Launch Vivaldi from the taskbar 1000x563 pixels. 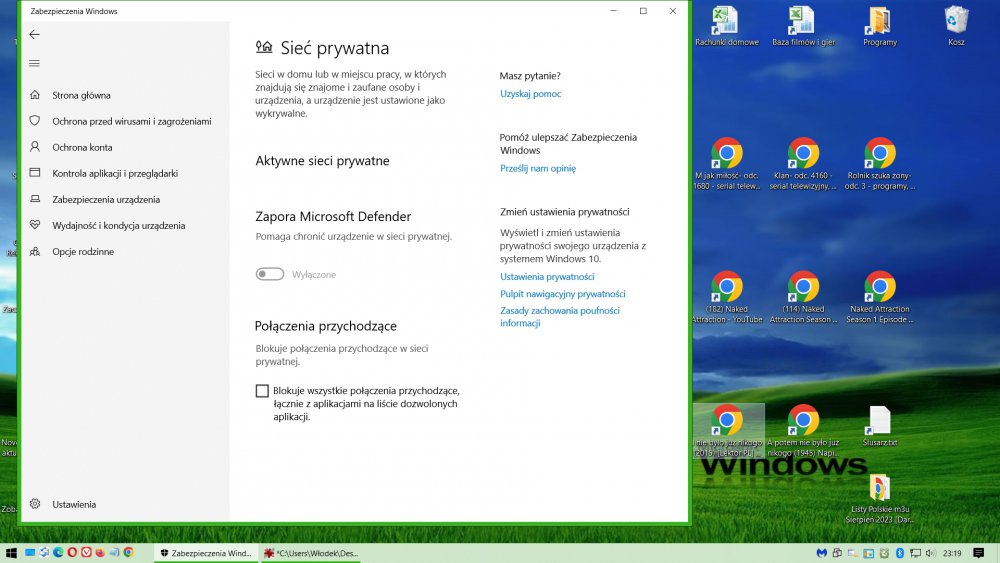point(86,553)
